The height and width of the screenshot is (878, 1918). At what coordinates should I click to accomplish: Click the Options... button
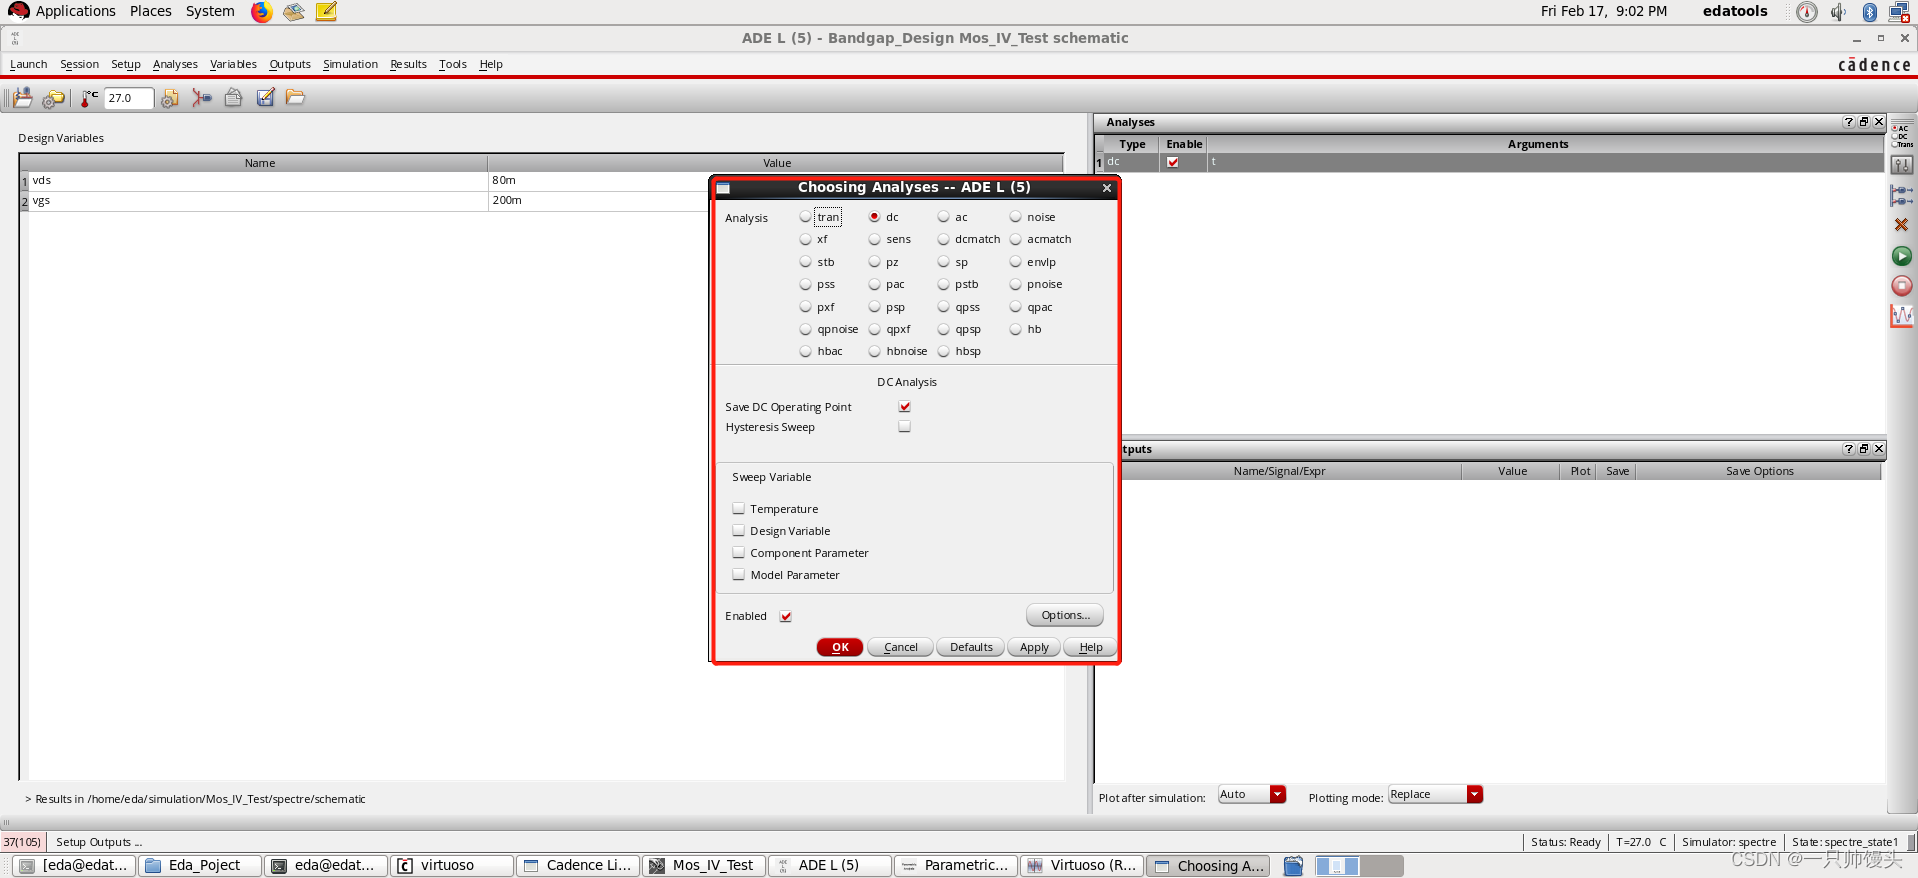coord(1065,615)
